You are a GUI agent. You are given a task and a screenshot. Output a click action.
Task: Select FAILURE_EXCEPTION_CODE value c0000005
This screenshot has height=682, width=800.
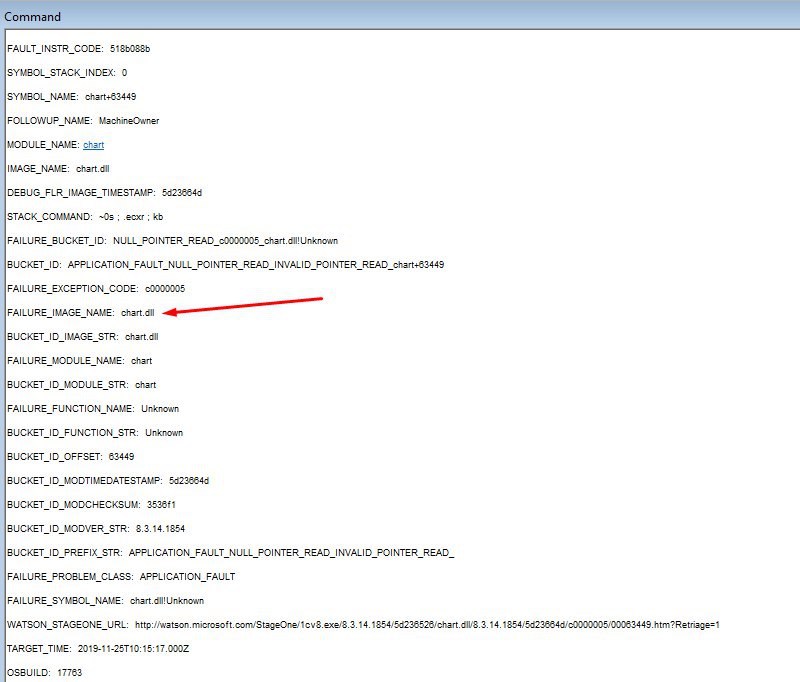165,289
